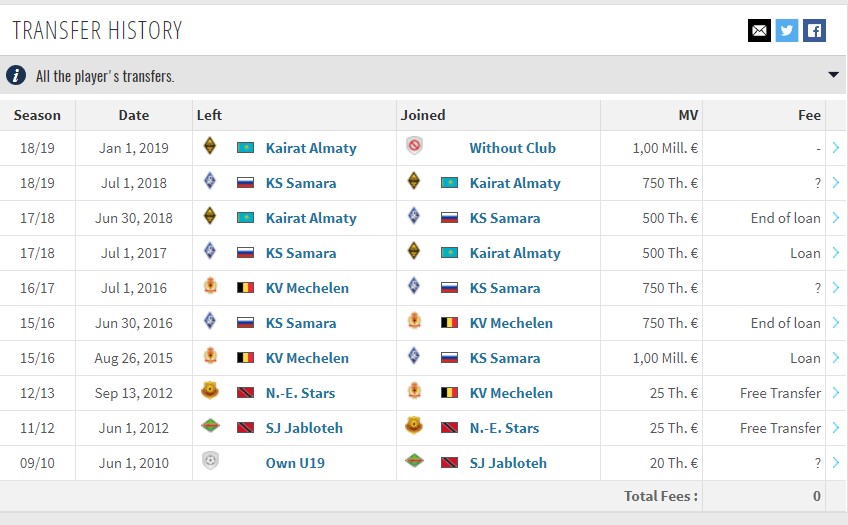This screenshot has height=525, width=848.
Task: Click SJ Jabloteh crest in Jun 1, 2012 row
Action: click(x=210, y=426)
